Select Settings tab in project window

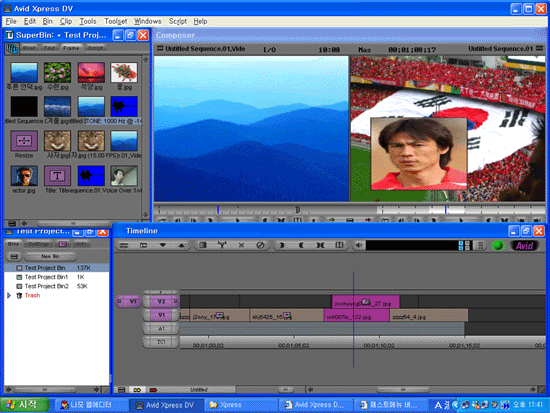(x=39, y=244)
